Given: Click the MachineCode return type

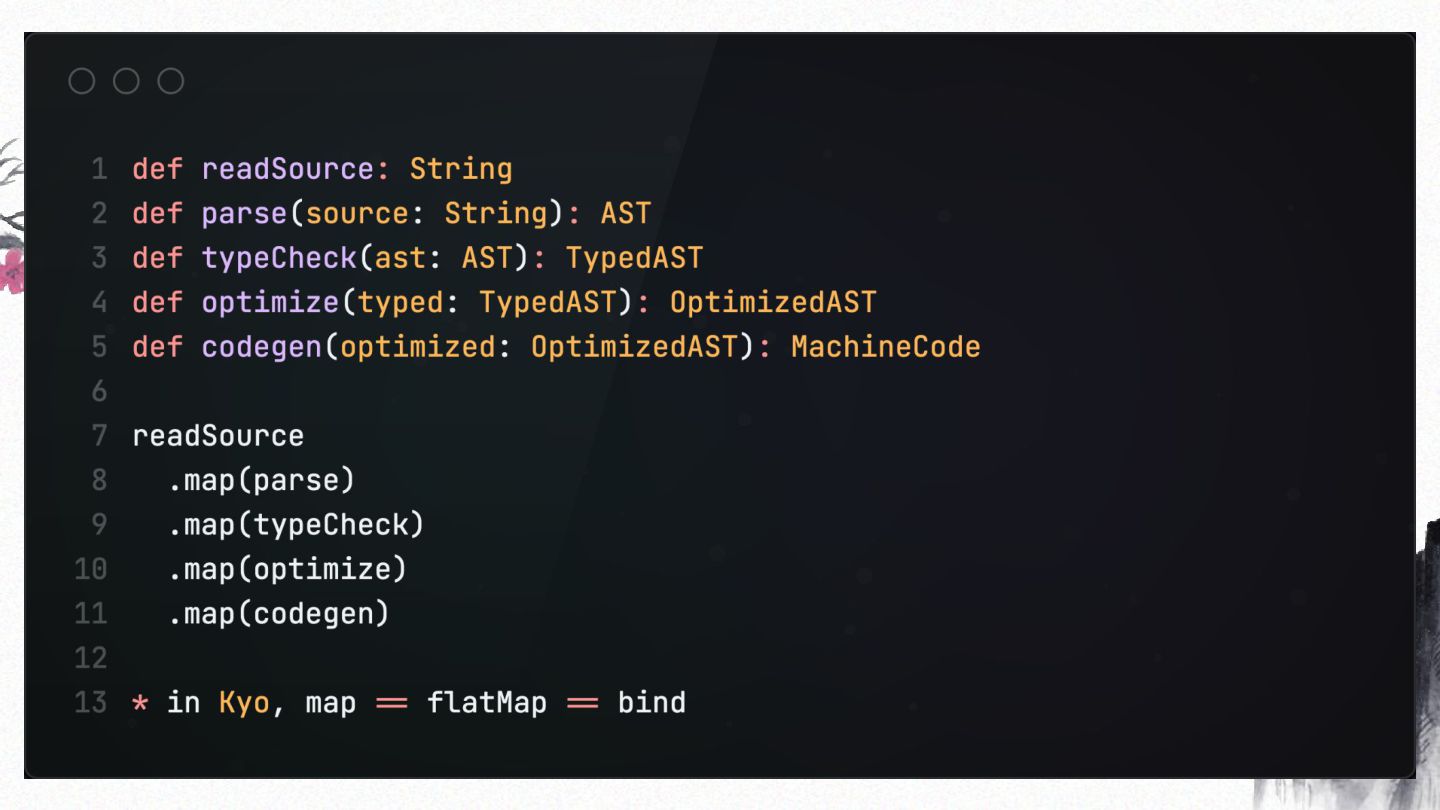Looking at the screenshot, I should click(x=885, y=347).
